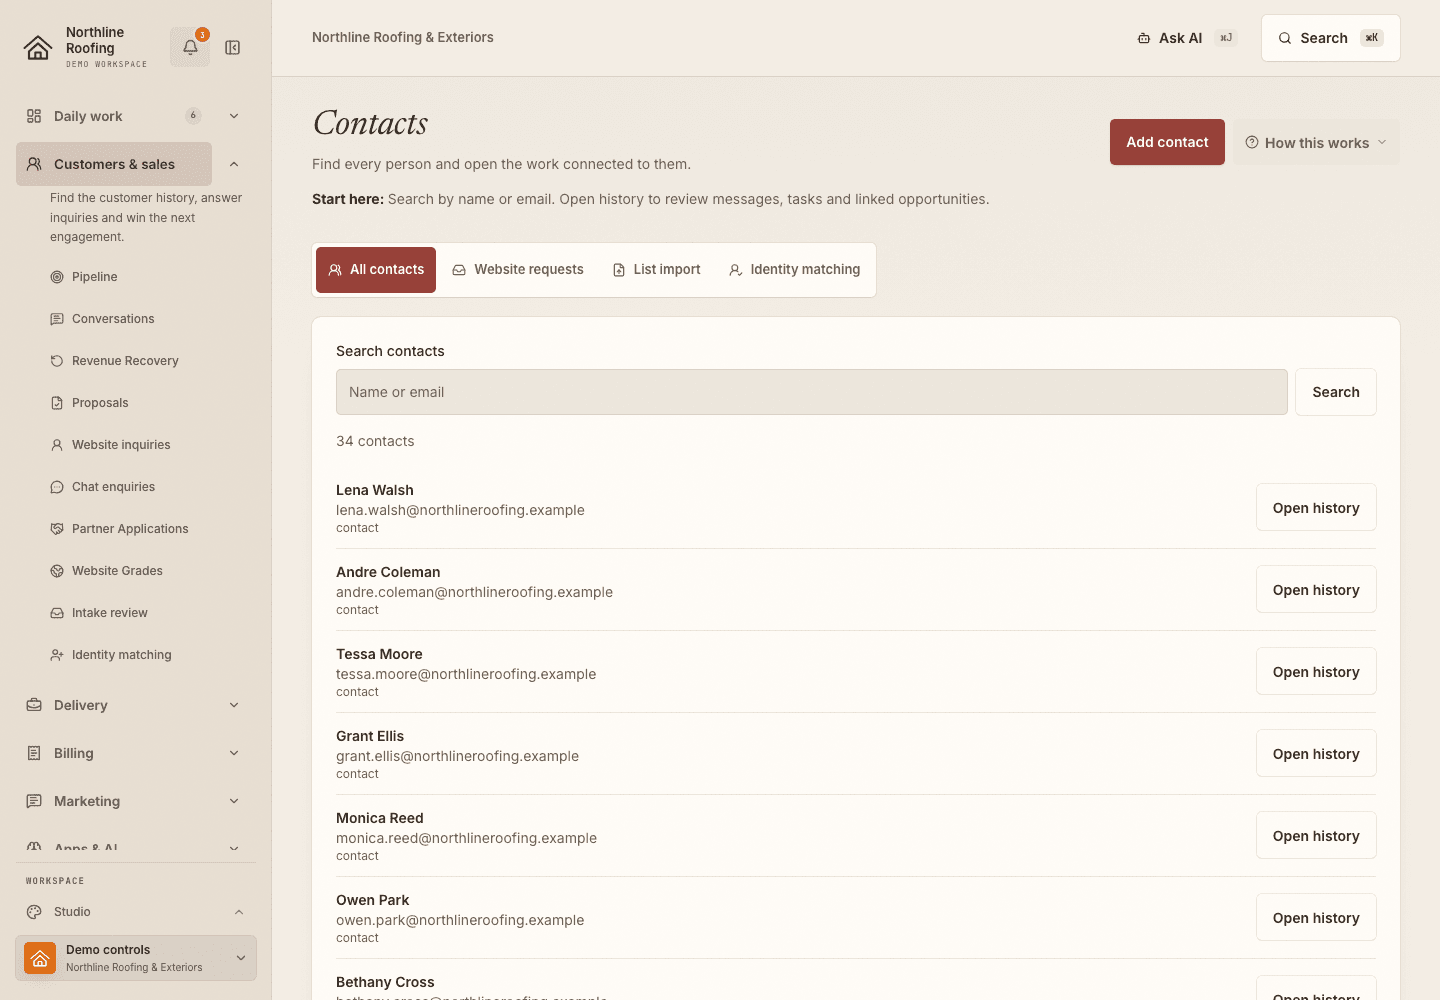
Task: Click the 34 contacts count
Action: [375, 441]
